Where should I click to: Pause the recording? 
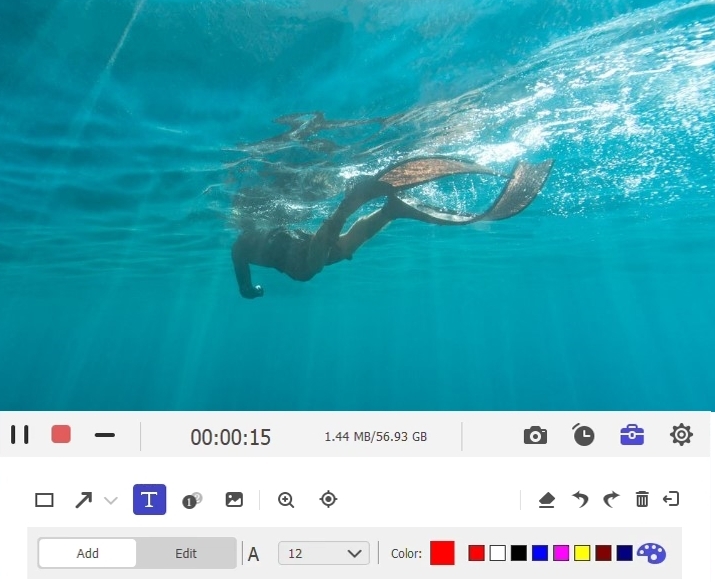point(20,435)
